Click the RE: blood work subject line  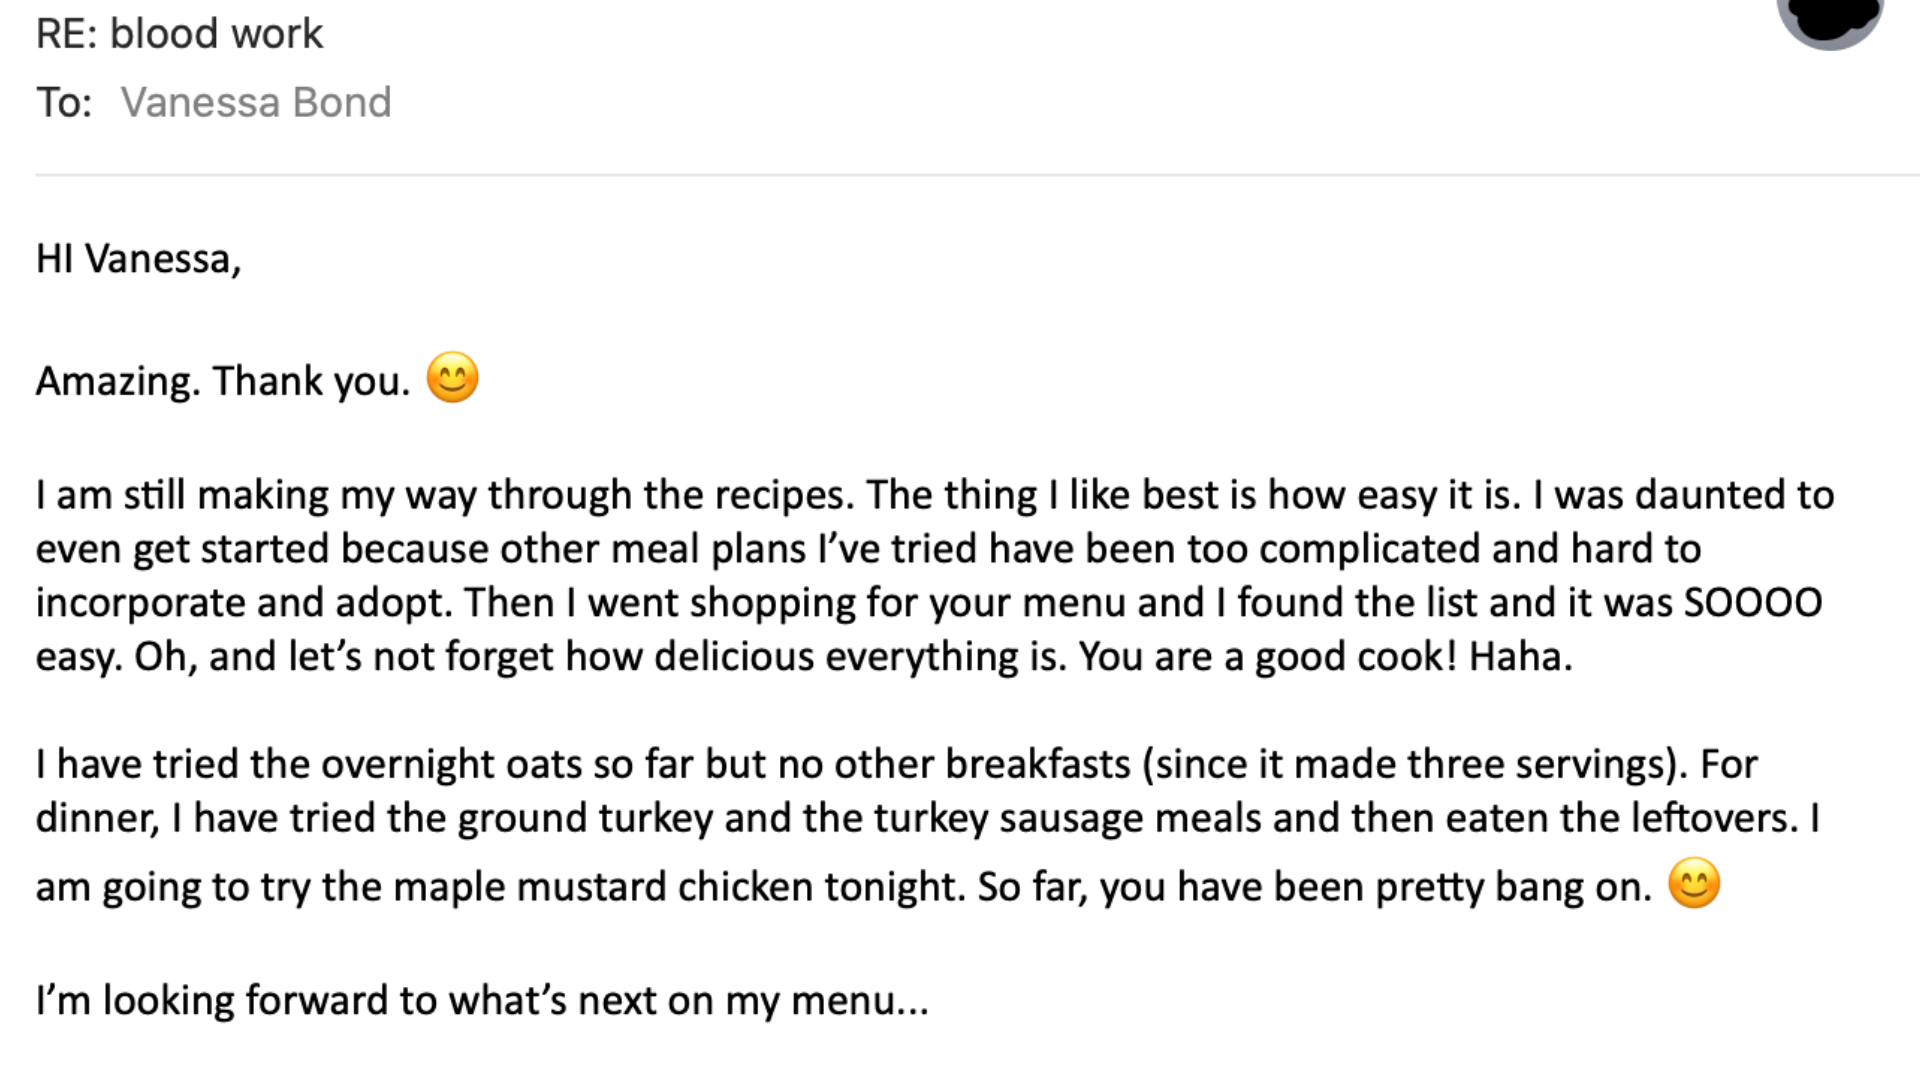coord(180,33)
